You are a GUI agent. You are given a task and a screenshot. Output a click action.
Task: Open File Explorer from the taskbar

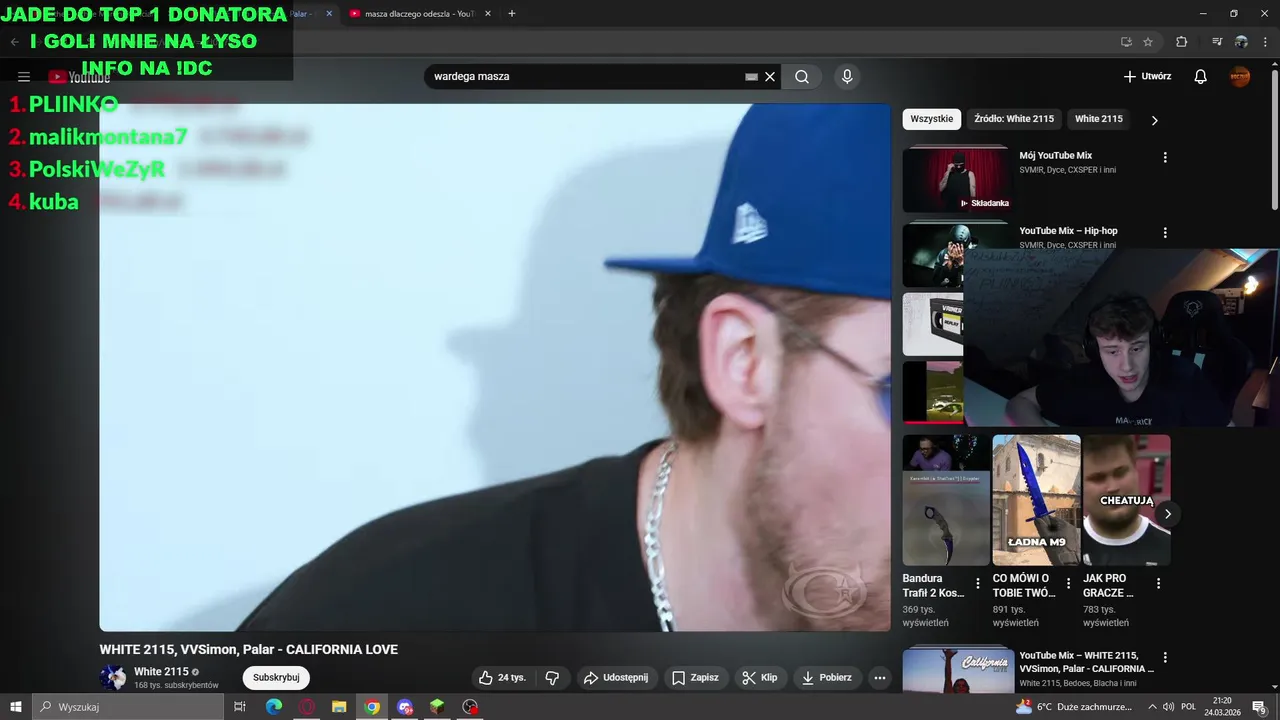[x=339, y=707]
